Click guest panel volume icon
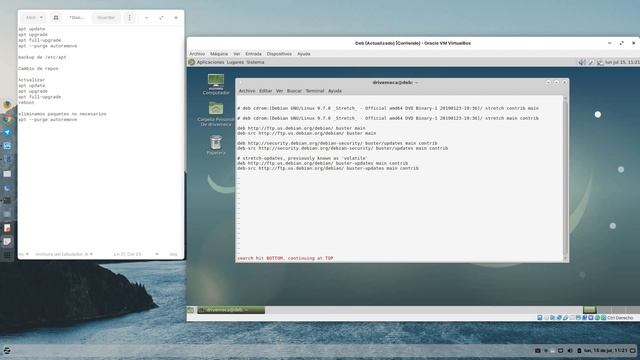This screenshot has width=640, height=360. click(582, 62)
